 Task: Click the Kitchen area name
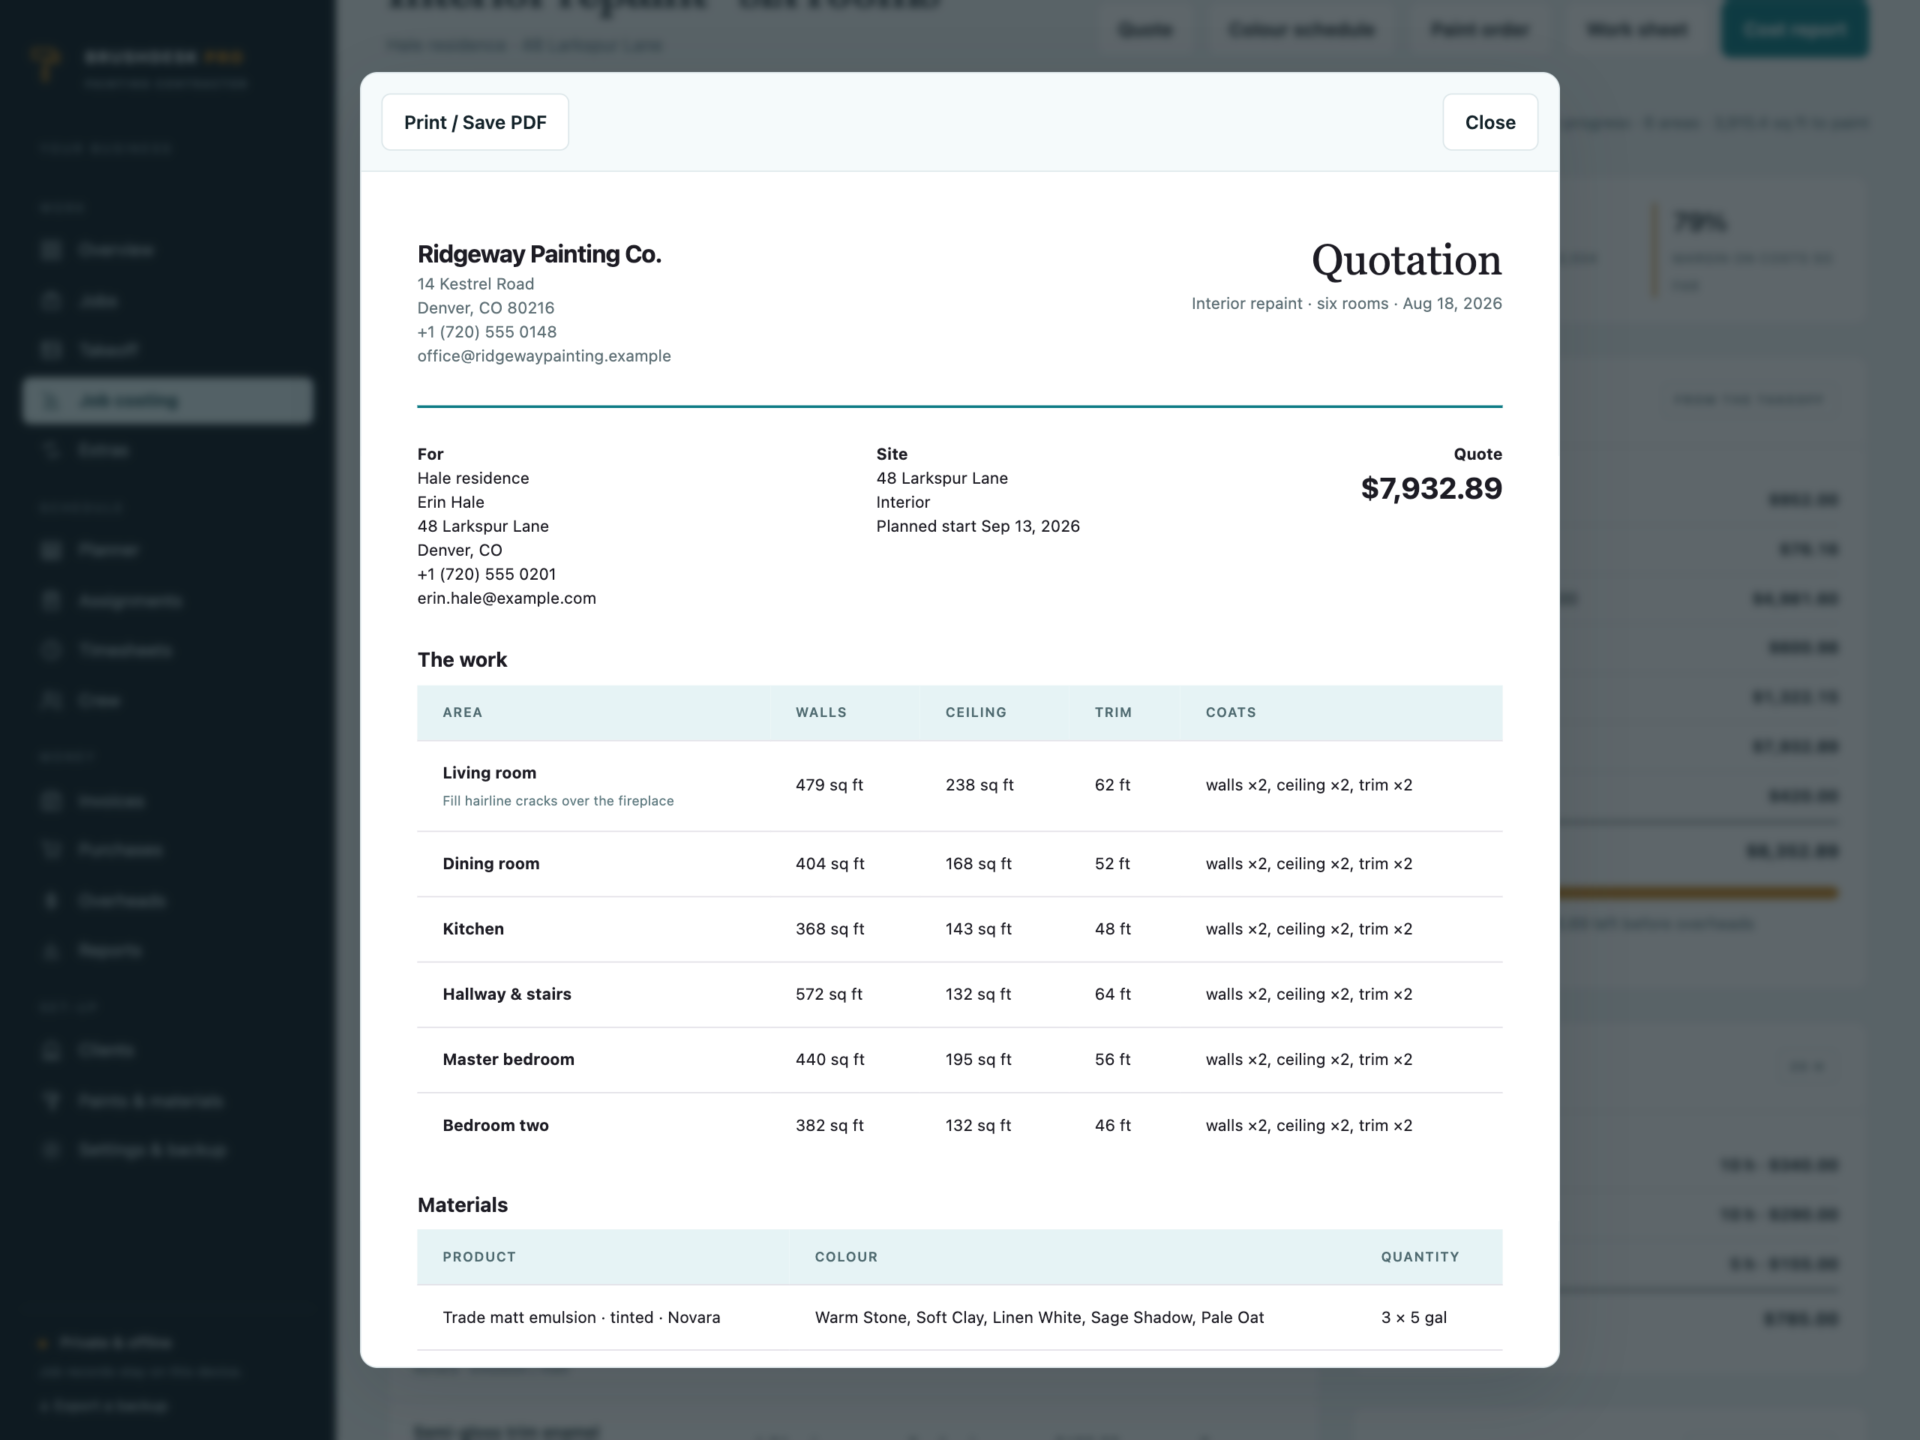(x=473, y=929)
